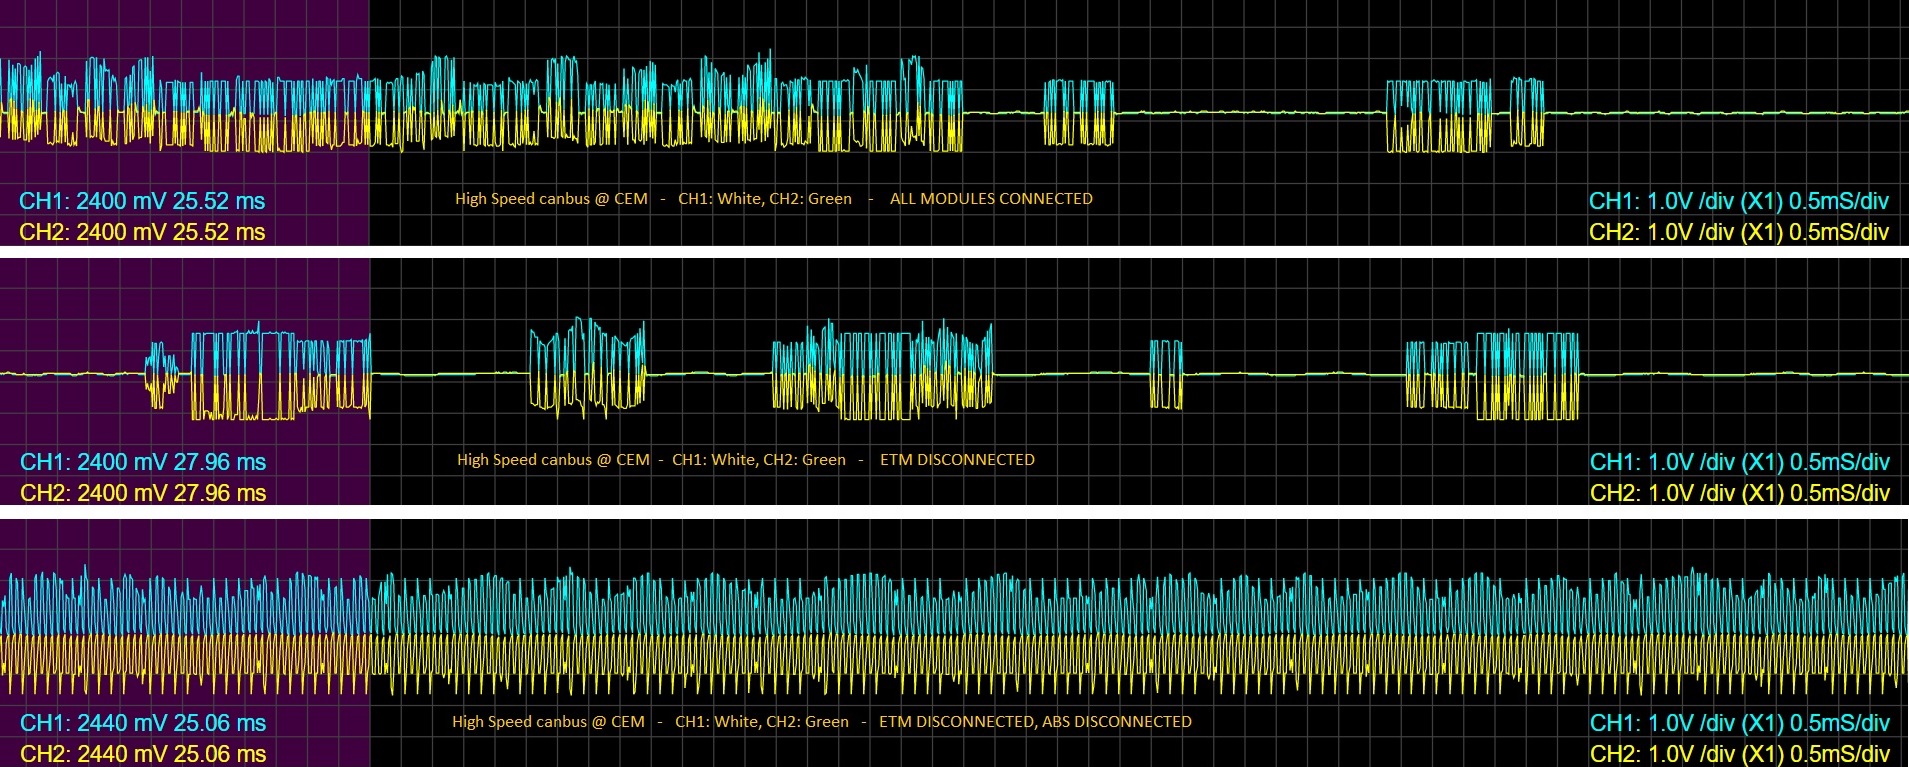Click CH2 1.0V/div scale label in top trace
The image size is (1909, 767).
(1738, 232)
